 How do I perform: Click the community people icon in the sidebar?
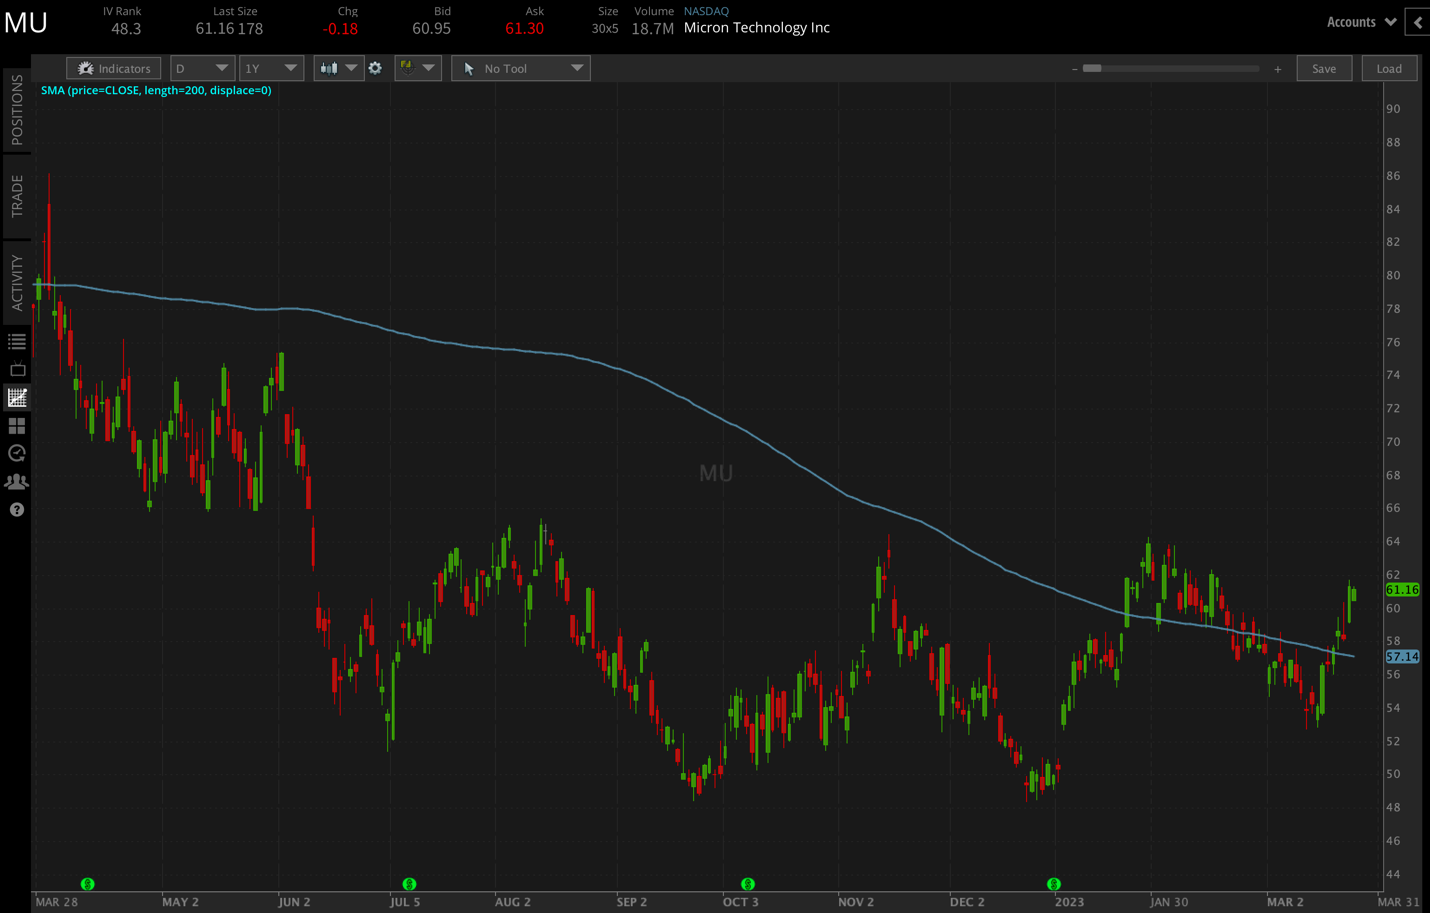point(17,481)
